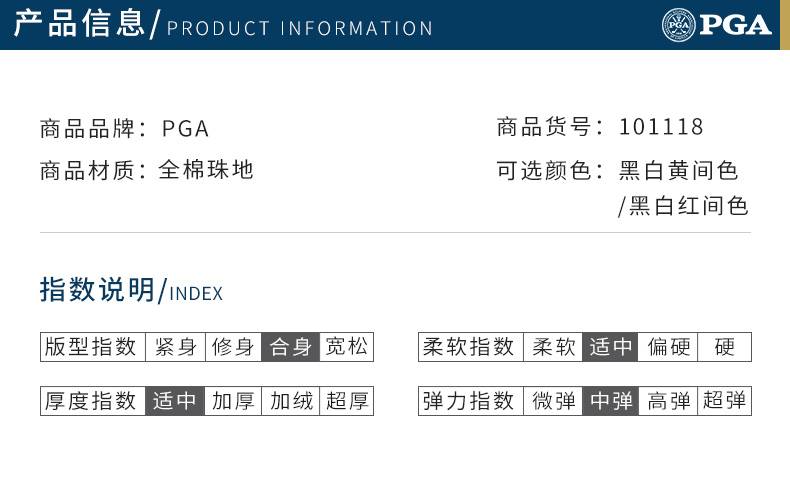Screen dimensions: 790x500
Task: Select the 紧身 fit option
Action: [175, 347]
